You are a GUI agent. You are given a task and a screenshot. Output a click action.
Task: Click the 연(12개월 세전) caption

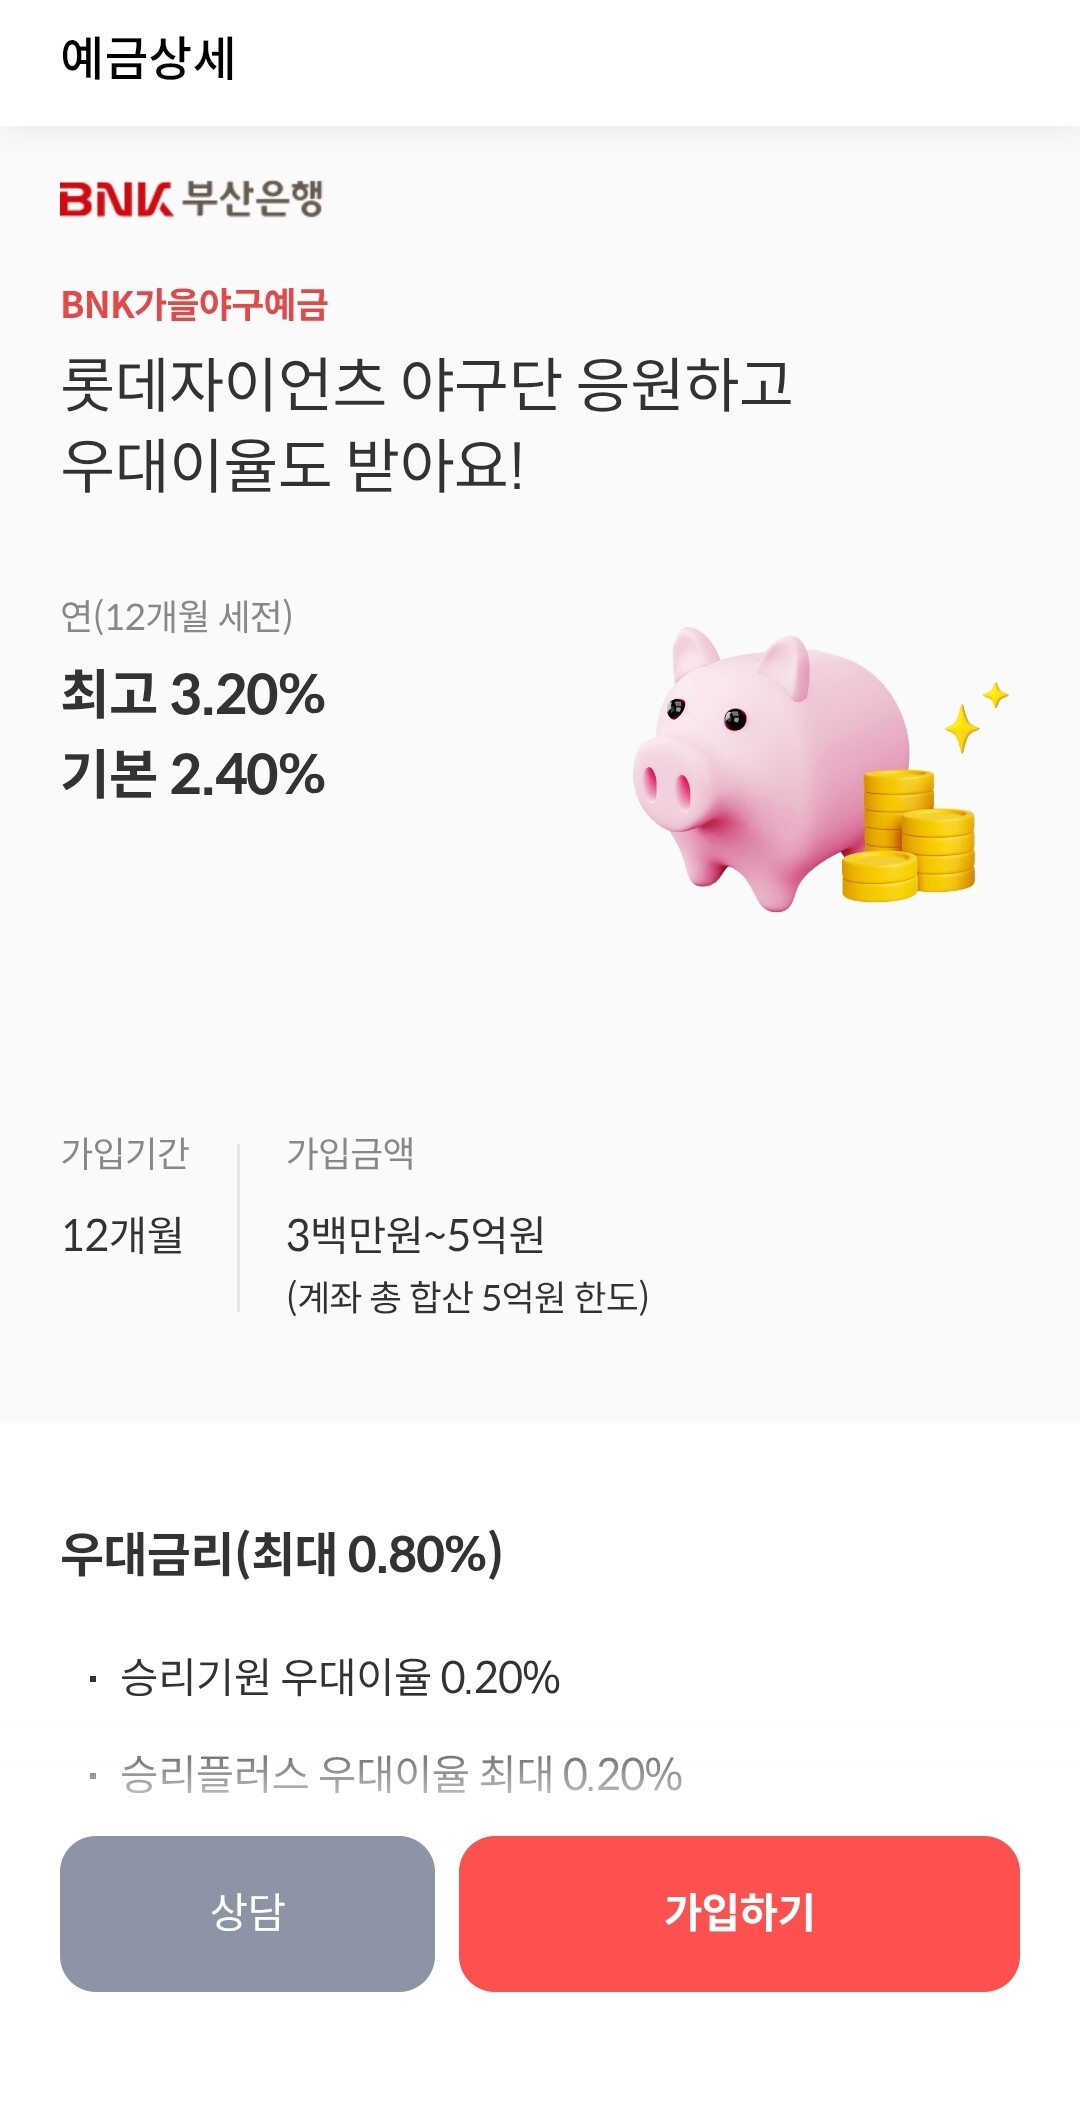coord(177,616)
